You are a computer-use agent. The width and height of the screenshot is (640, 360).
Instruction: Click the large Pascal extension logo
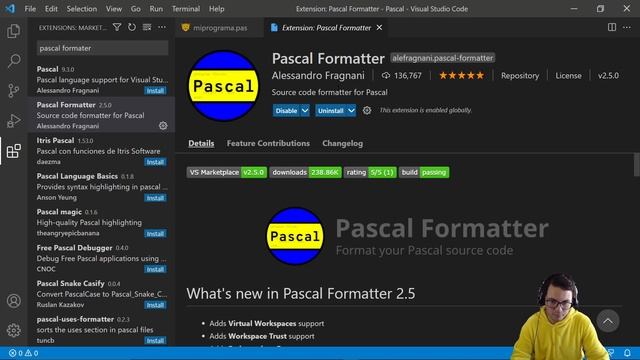click(x=223, y=86)
